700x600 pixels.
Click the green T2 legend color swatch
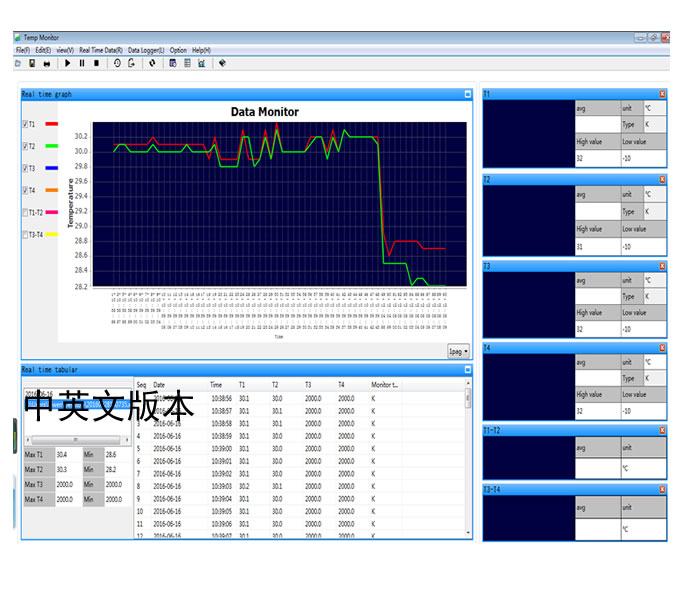click(x=52, y=146)
